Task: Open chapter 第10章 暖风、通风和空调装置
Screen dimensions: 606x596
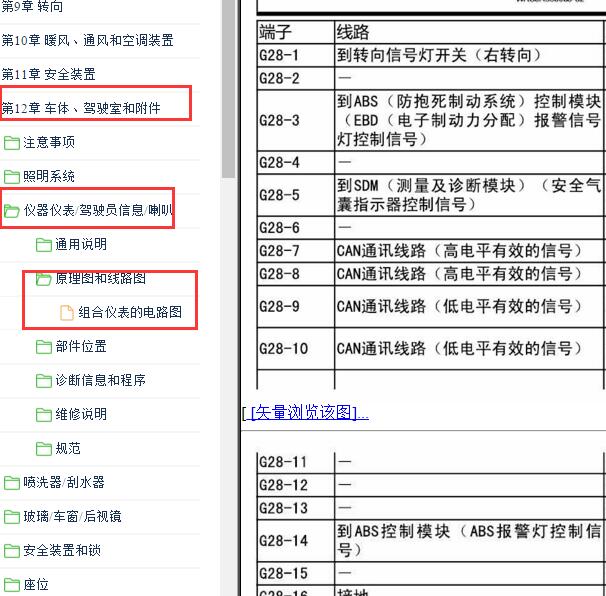Action: [87, 40]
